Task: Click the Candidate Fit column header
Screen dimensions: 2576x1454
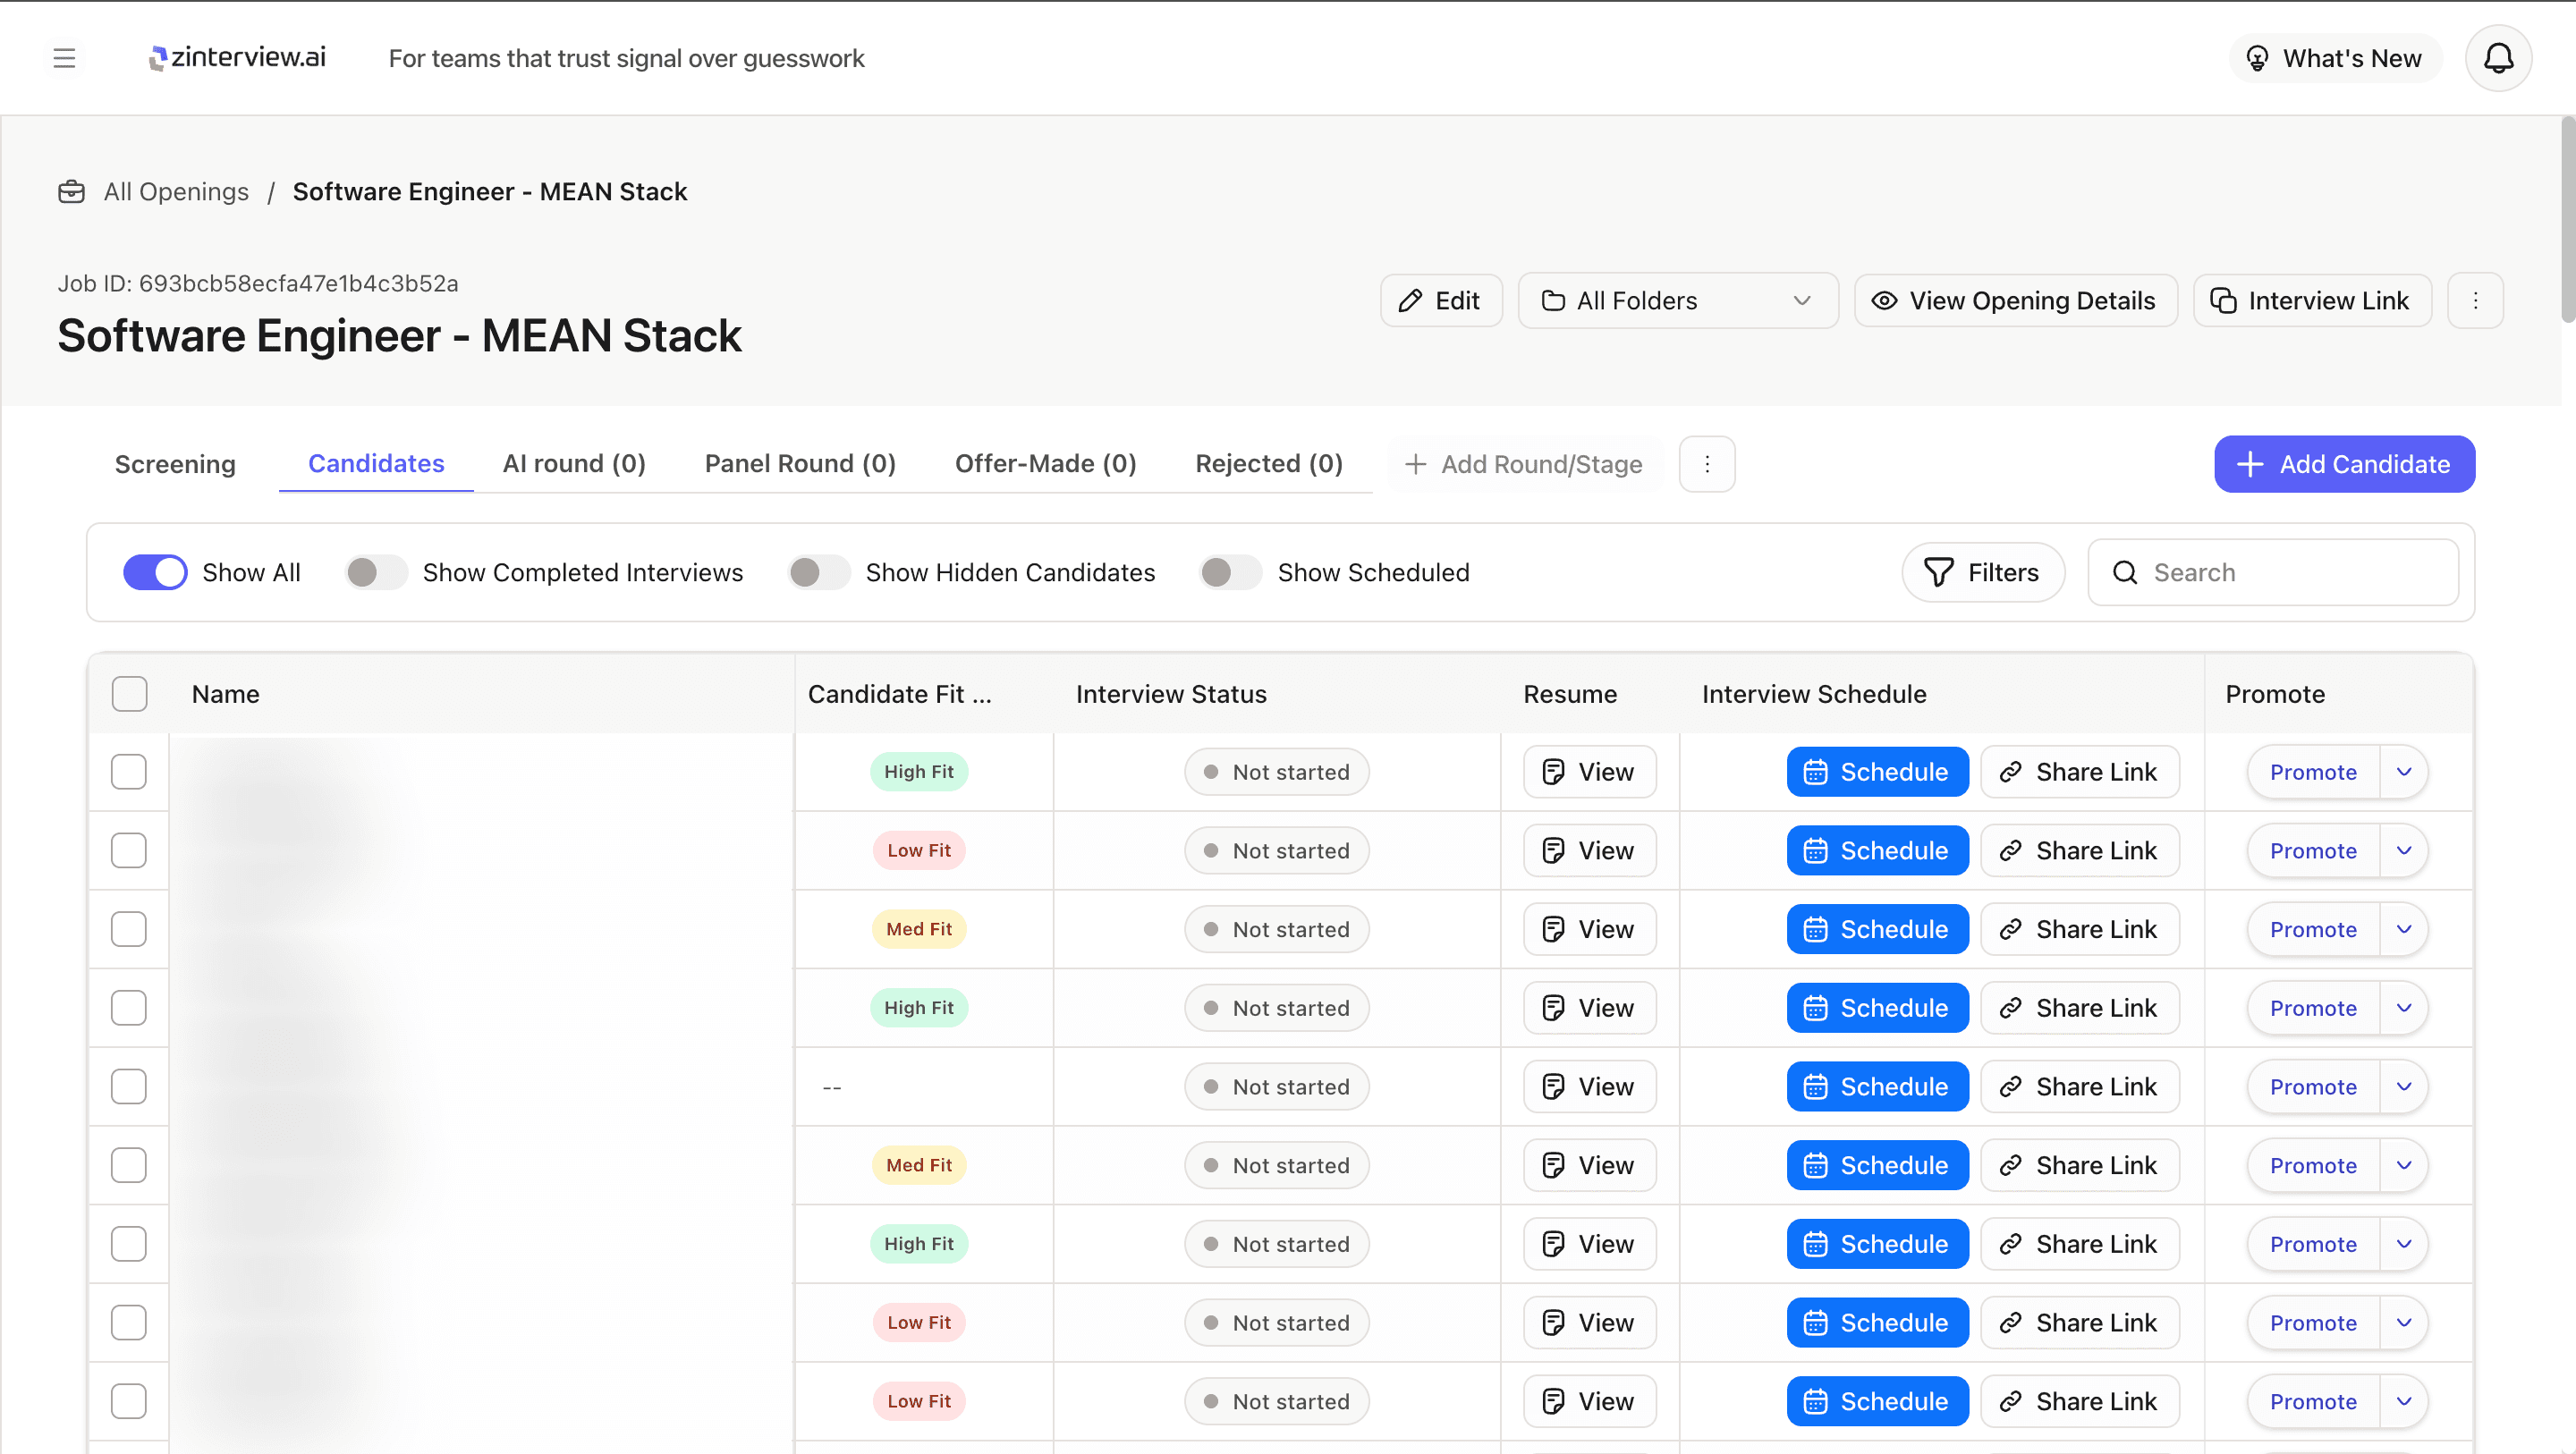Action: tap(899, 694)
